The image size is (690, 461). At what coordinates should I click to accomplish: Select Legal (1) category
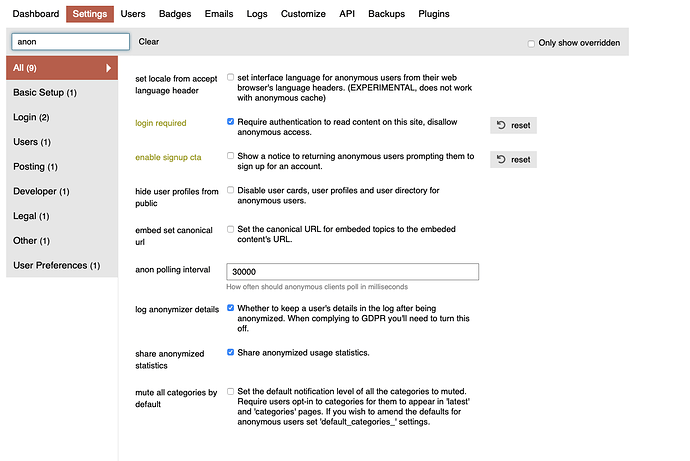(x=62, y=216)
